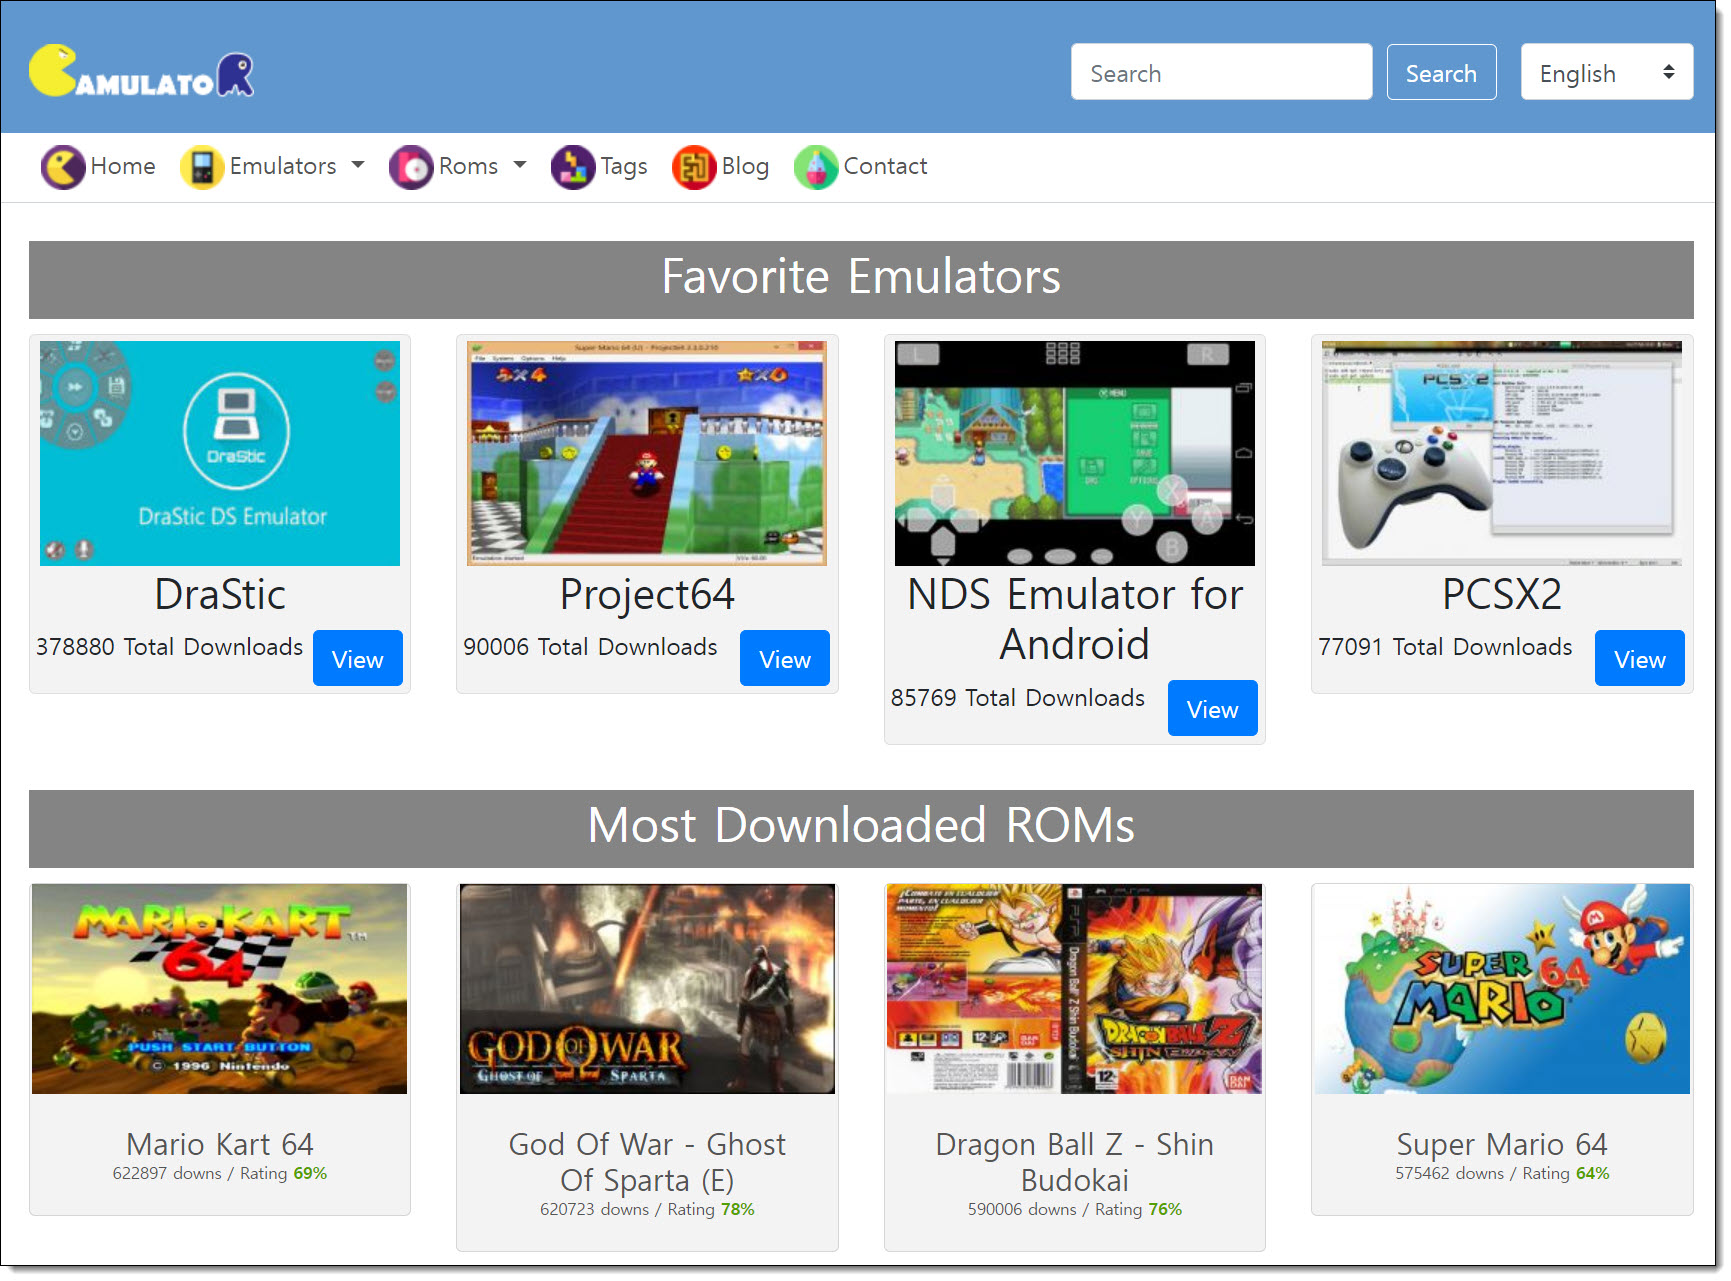Viewport: 1731px width, 1281px height.
Task: View the DraStic emulator
Action: [x=357, y=658]
